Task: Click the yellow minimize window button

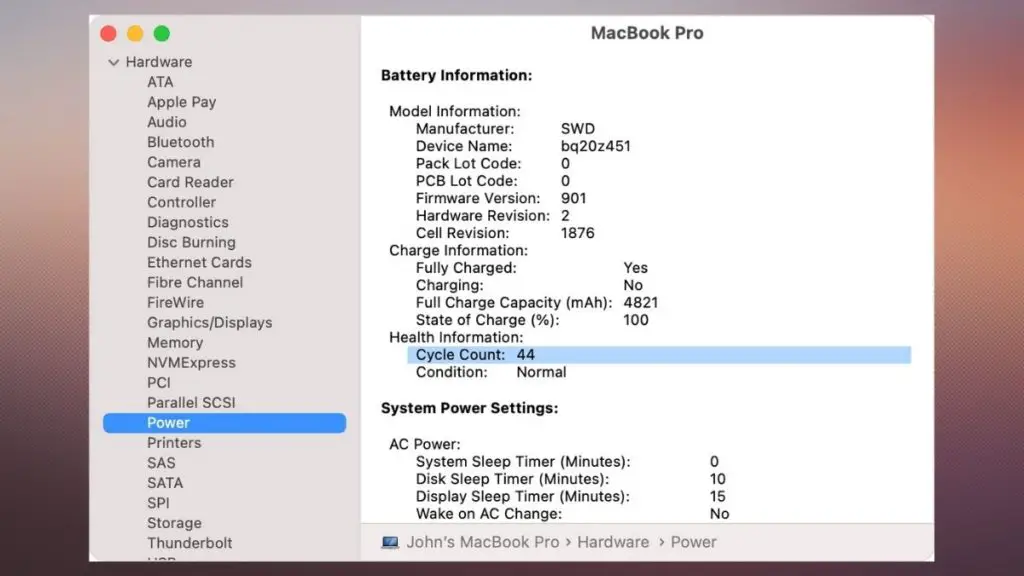Action: pos(135,33)
